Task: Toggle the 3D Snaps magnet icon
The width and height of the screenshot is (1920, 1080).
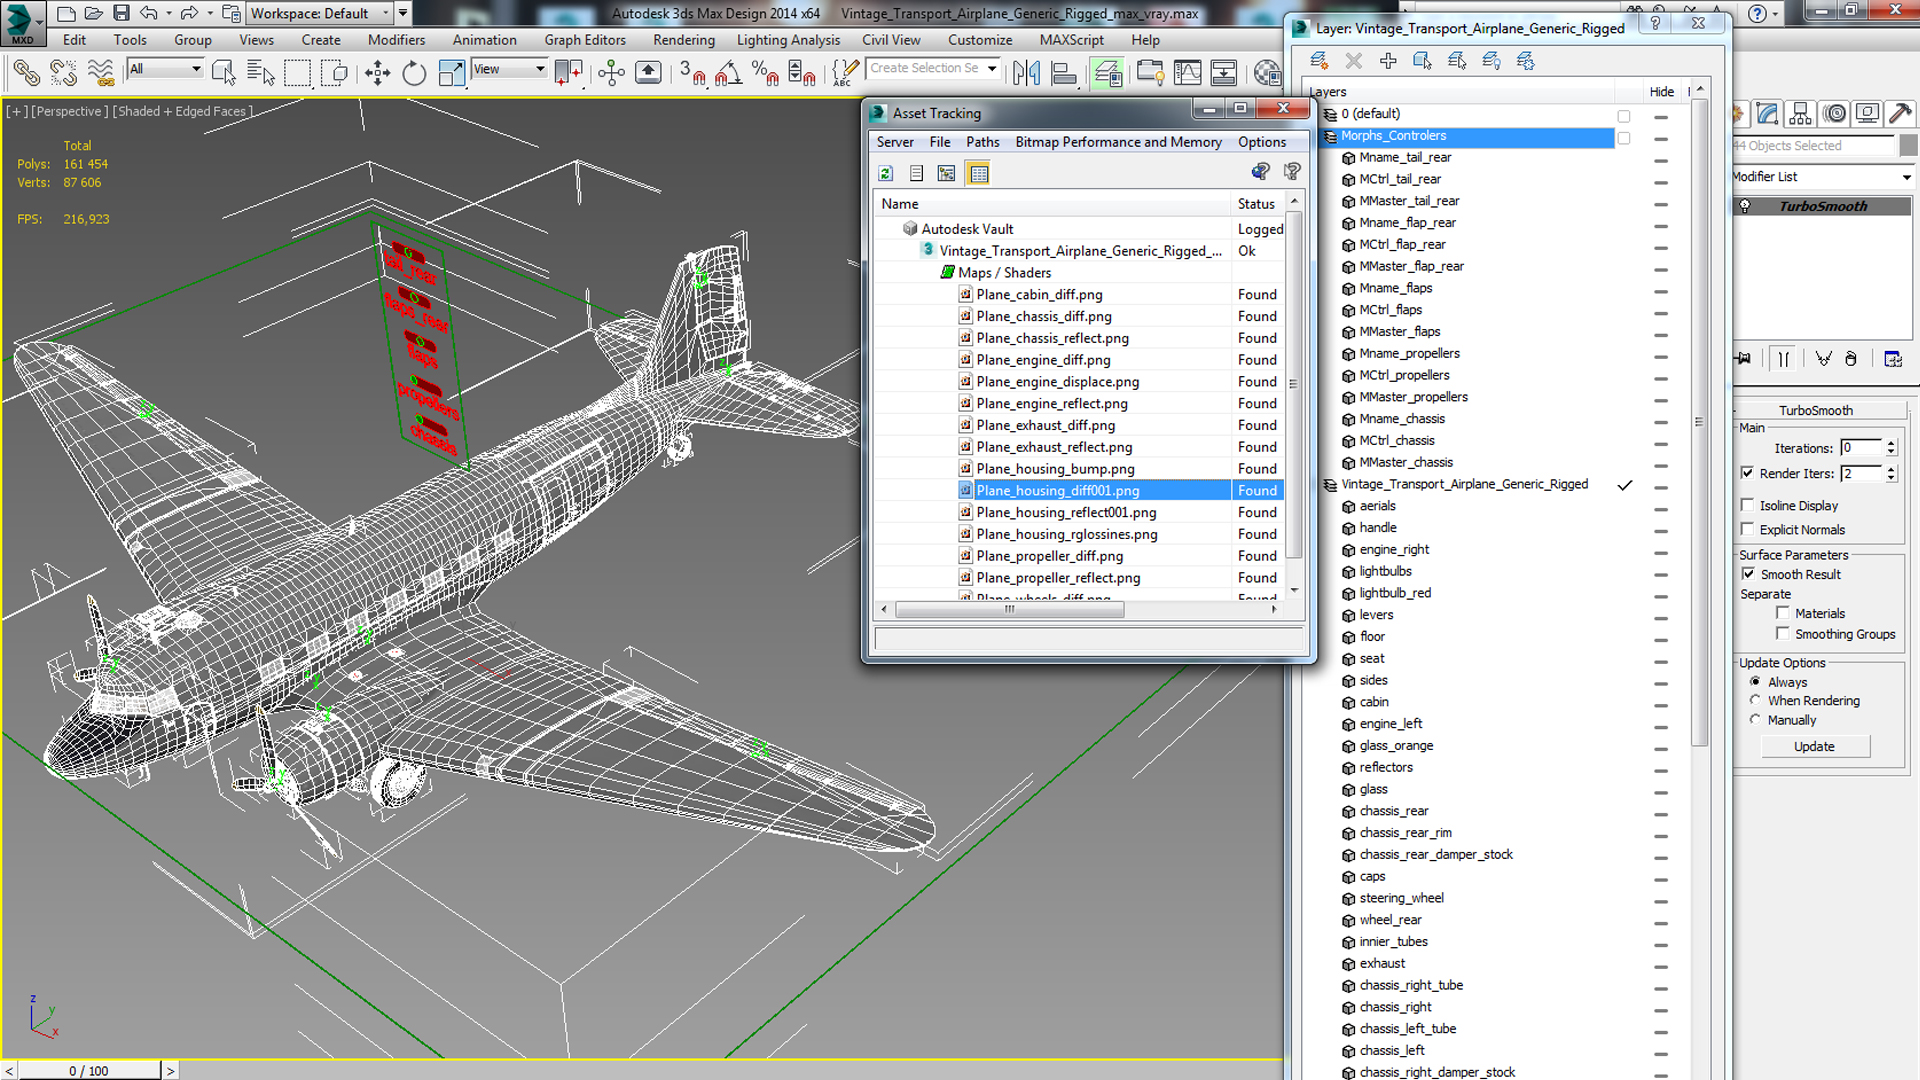Action: pos(692,73)
